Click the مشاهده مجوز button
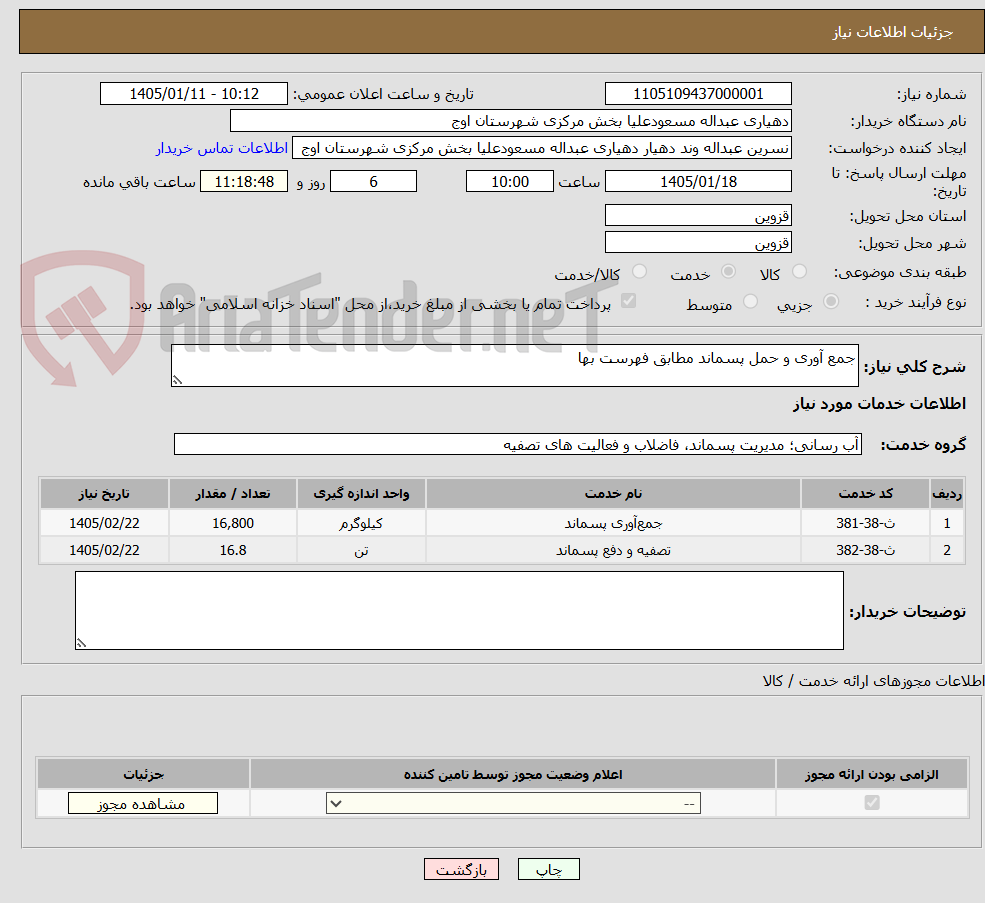Screen dimensions: 985x903 pyautogui.click(x=143, y=803)
